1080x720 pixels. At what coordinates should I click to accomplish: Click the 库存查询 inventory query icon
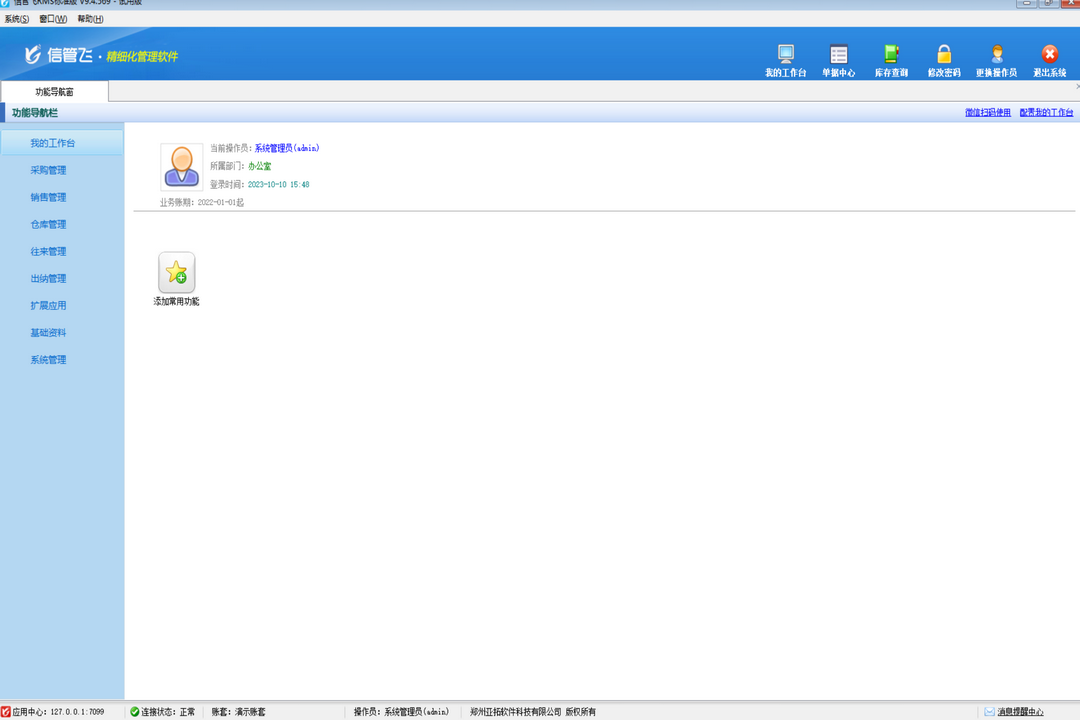point(891,55)
